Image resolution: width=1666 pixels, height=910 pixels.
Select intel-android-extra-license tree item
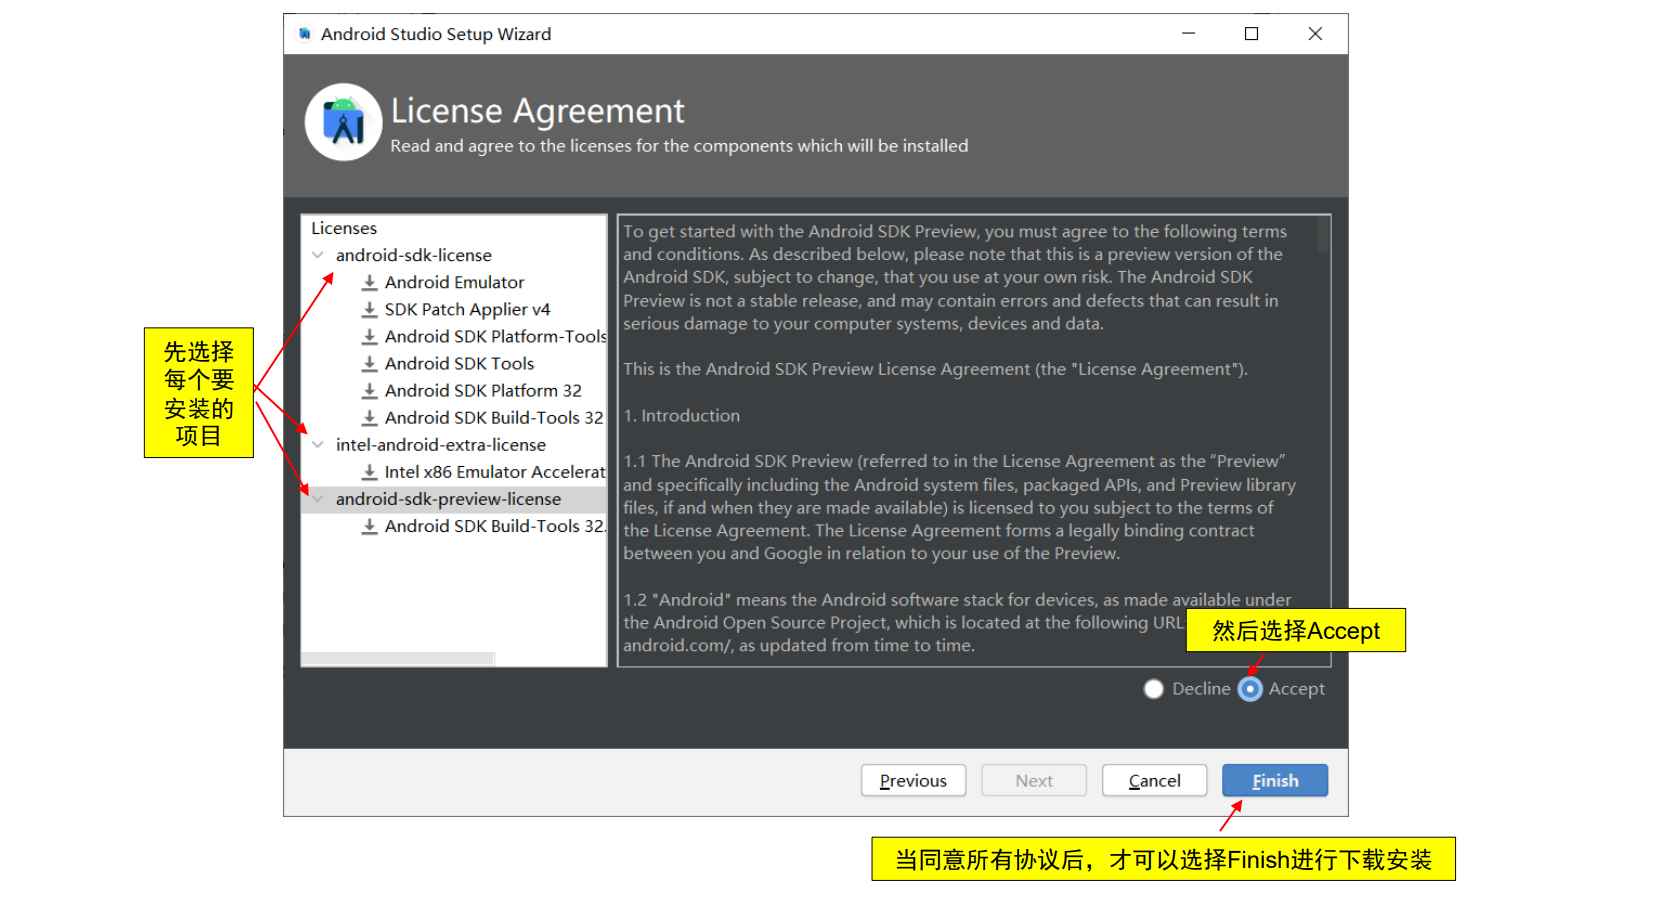point(441,445)
